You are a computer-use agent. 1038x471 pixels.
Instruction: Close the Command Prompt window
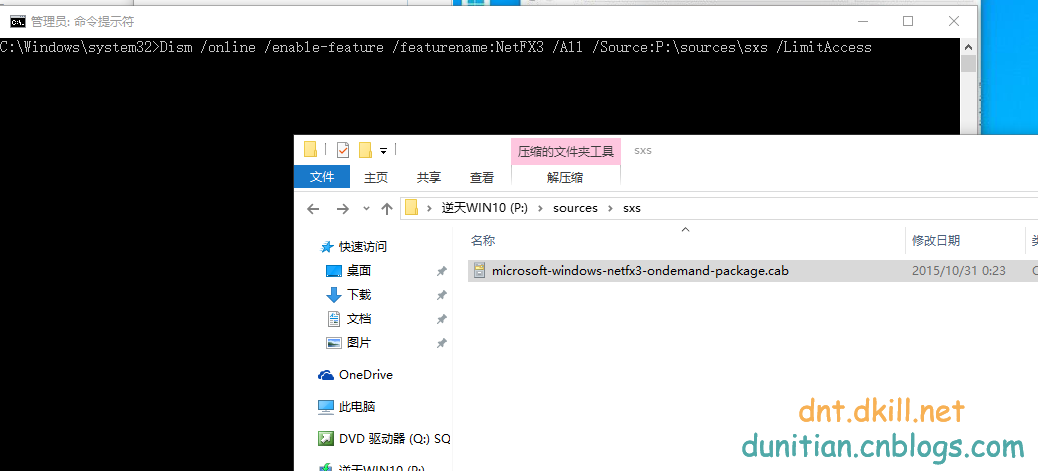954,21
